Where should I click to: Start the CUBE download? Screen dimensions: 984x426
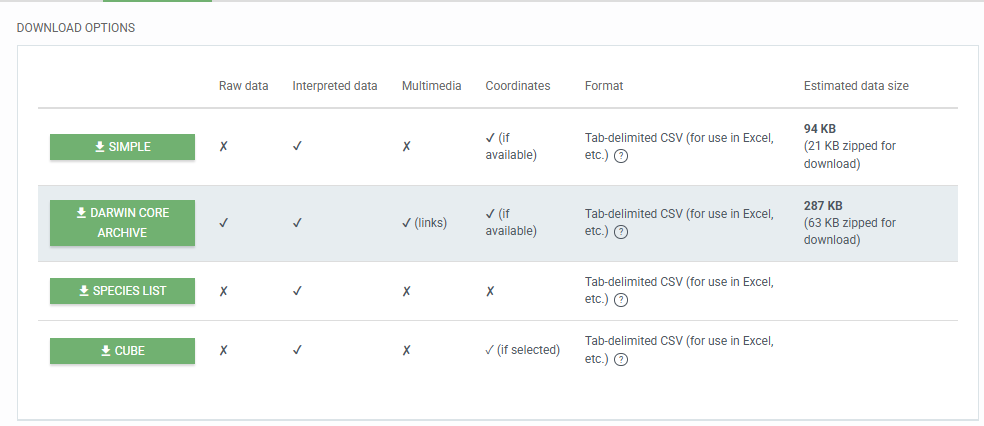[x=122, y=351]
